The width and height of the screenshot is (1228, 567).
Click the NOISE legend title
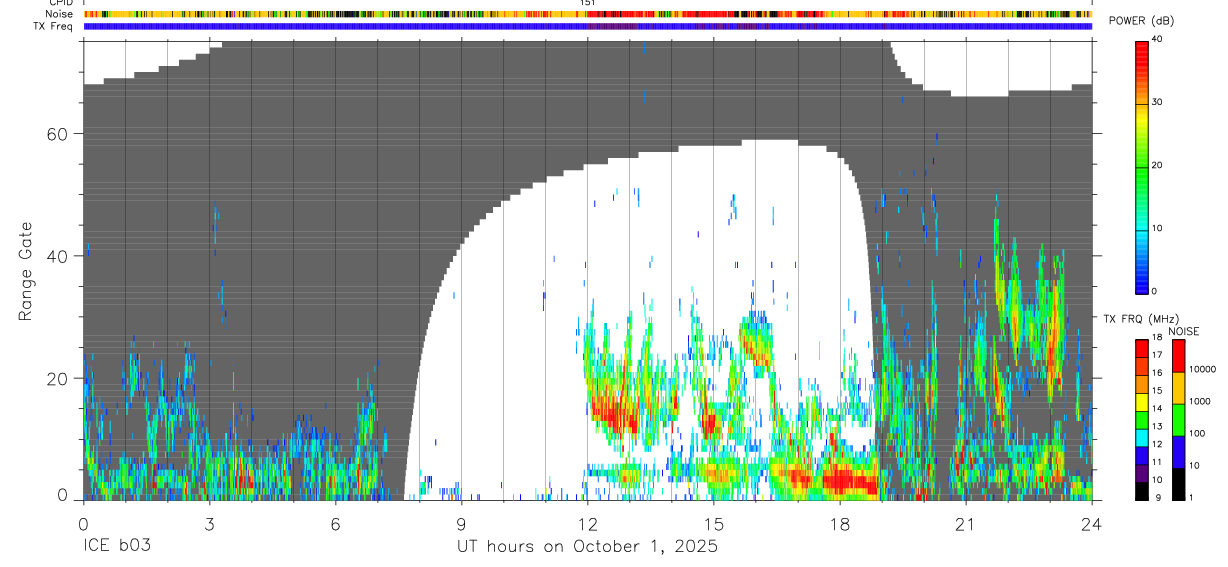pyautogui.click(x=1183, y=331)
